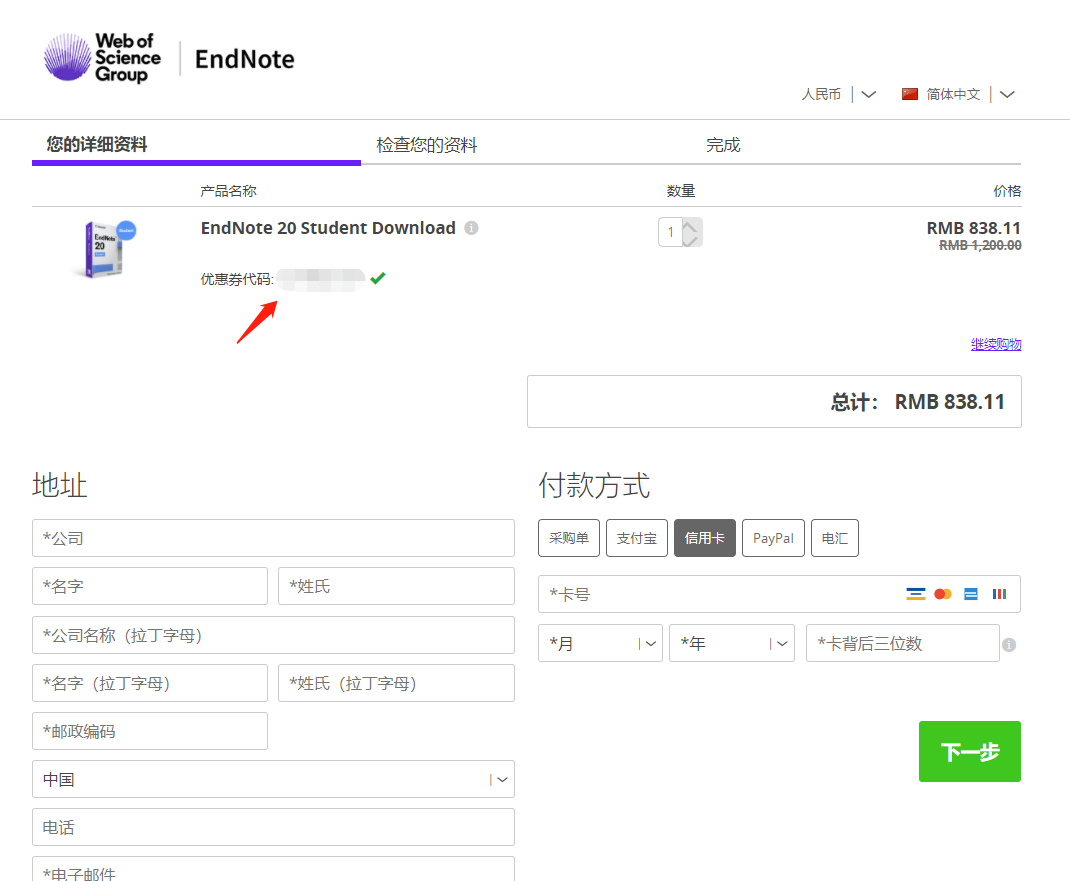Select 信用卡 payment method
The image size is (1070, 881).
(x=705, y=538)
